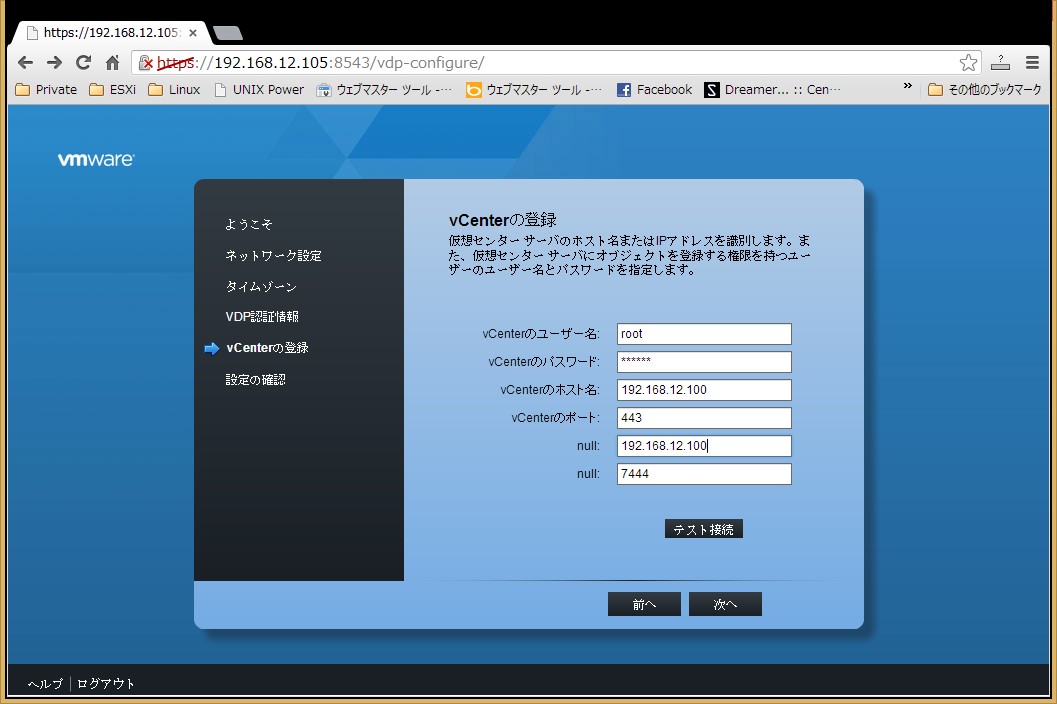Click the vCenterのパスワード field
The width and height of the screenshot is (1057, 704).
click(704, 361)
